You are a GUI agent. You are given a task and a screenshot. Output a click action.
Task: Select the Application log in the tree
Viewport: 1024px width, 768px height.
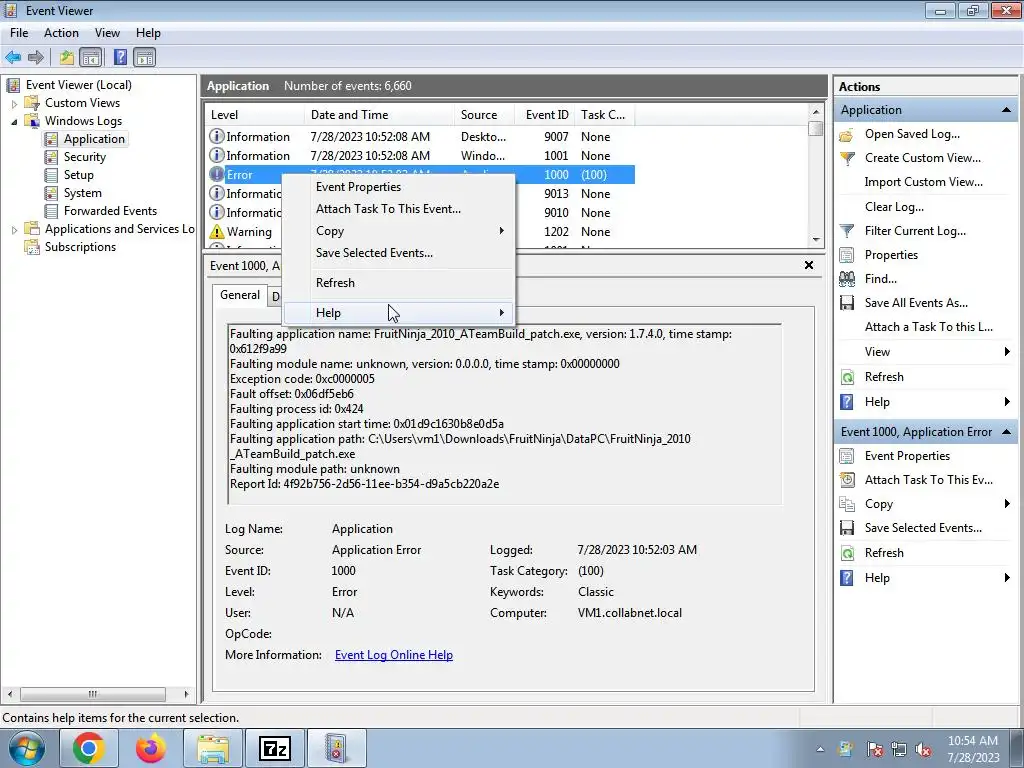pos(94,139)
